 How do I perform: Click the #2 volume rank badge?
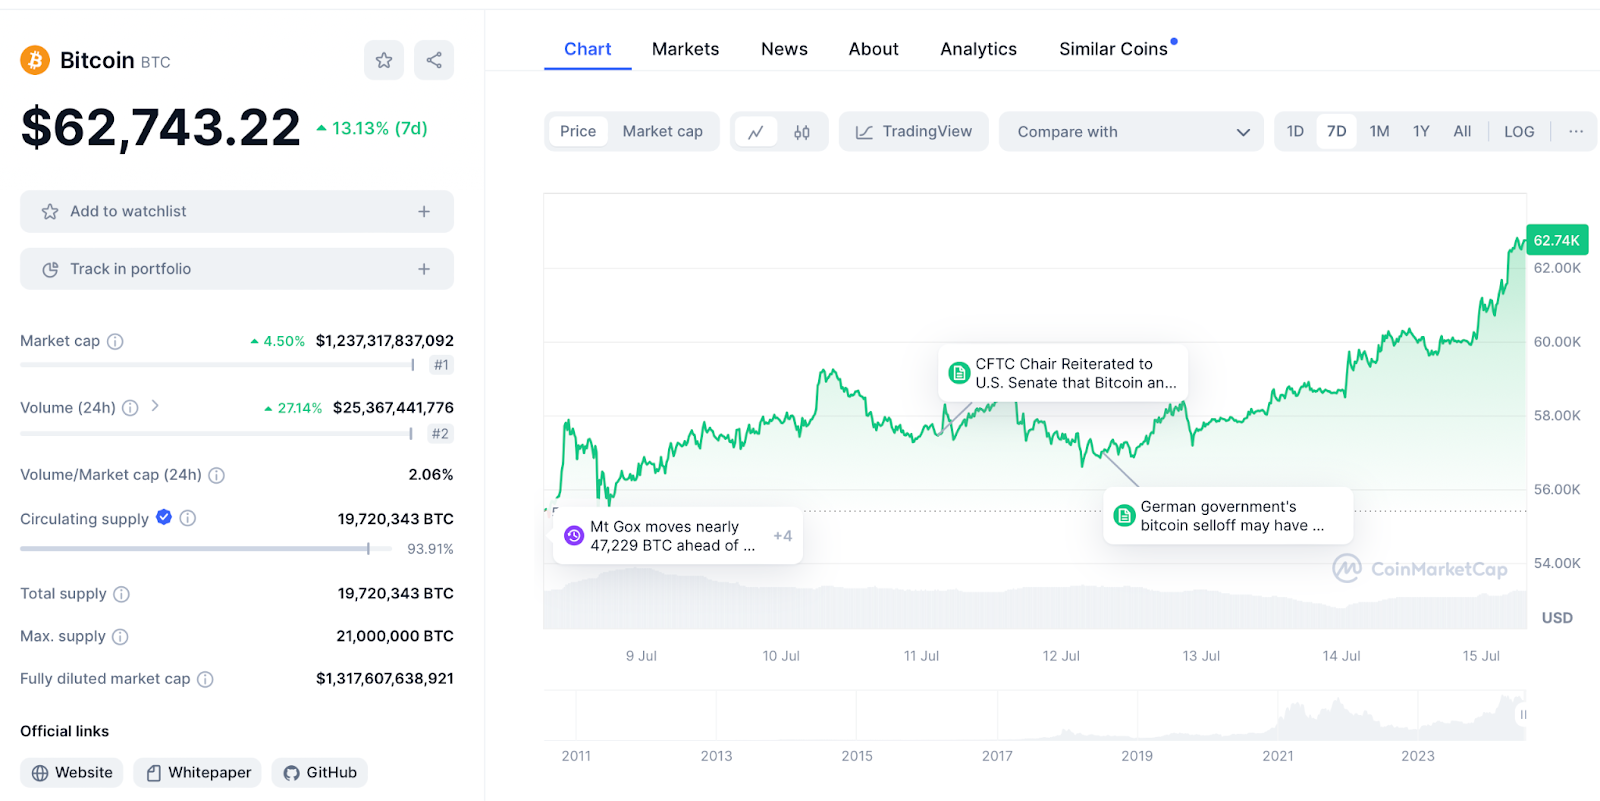coord(440,434)
